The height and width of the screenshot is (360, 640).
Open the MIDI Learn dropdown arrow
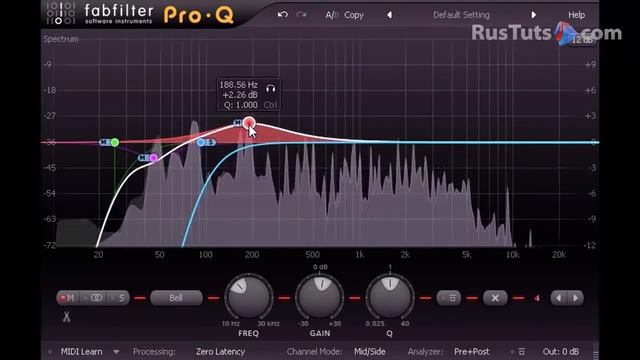click(x=116, y=351)
